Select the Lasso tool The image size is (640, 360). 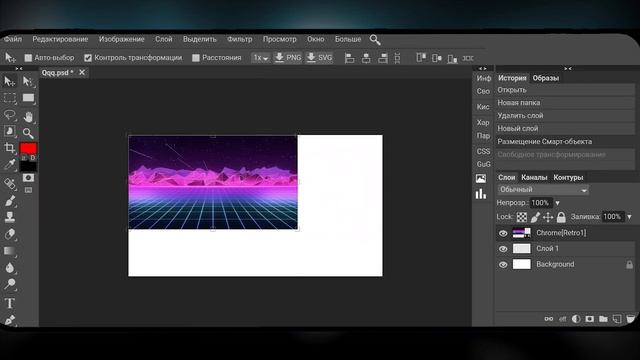10,115
